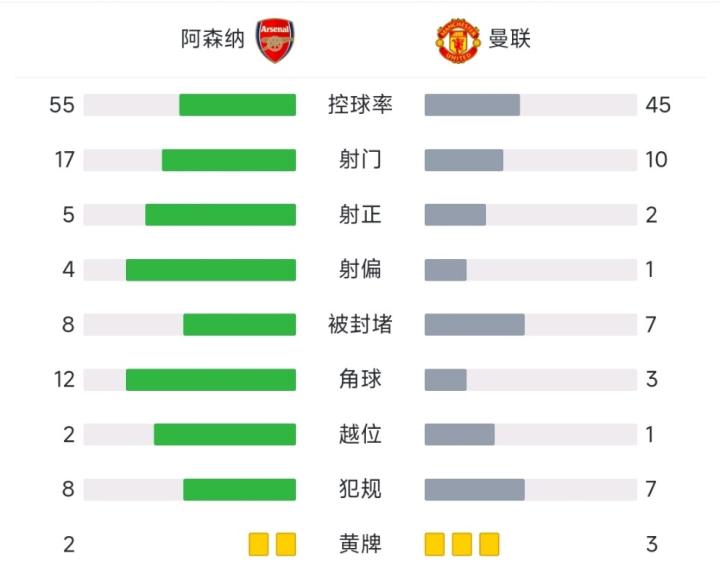Open the 阿森纳 team name
The height and width of the screenshot is (577, 720).
(212, 40)
